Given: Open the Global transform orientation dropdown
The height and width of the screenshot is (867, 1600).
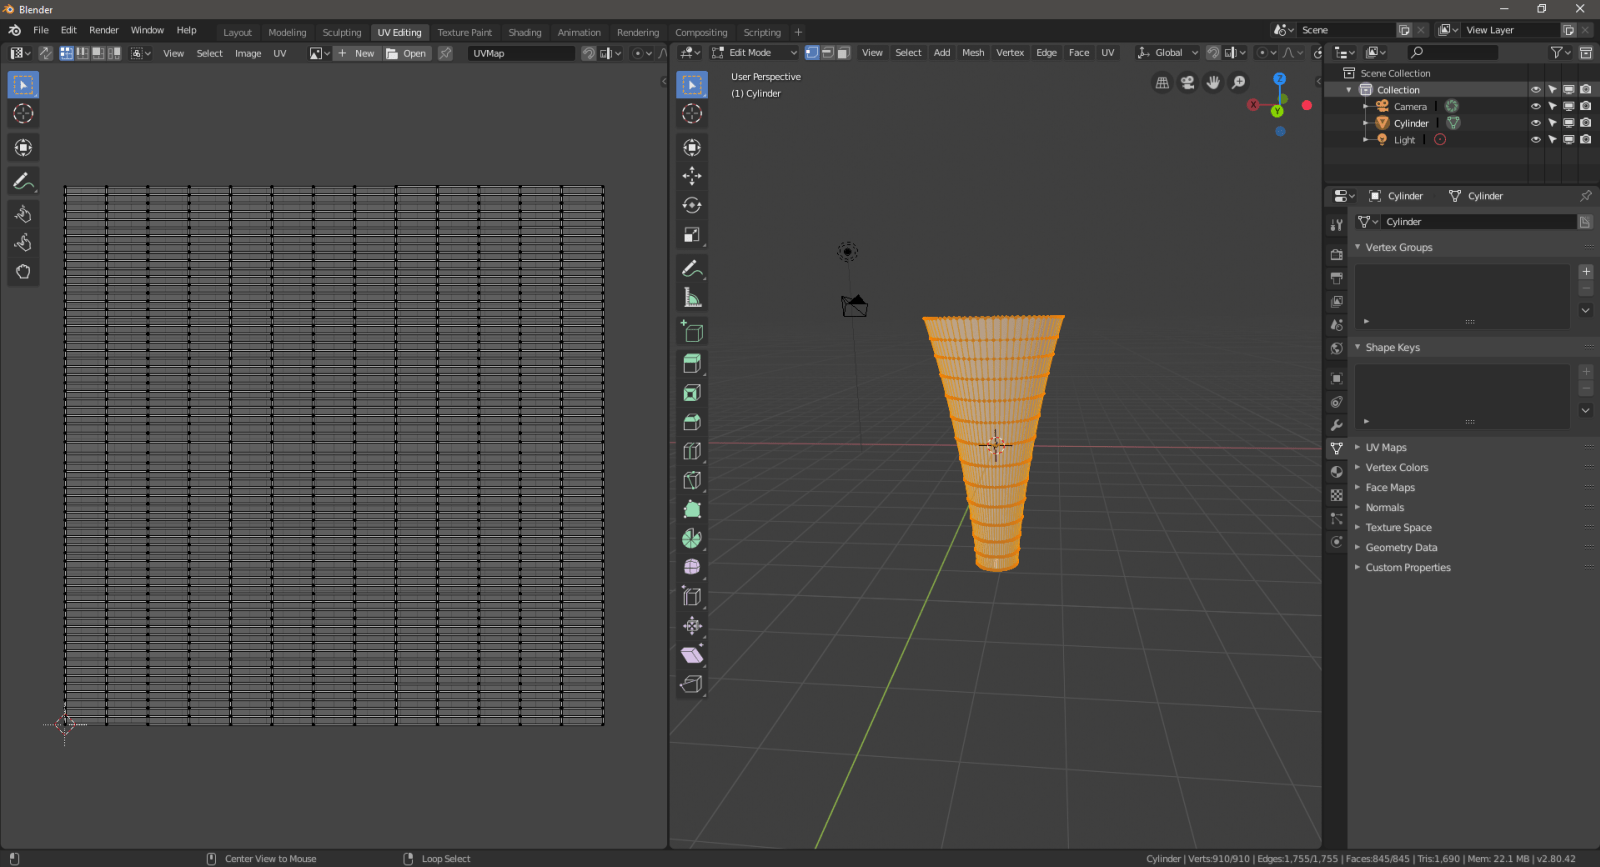Looking at the screenshot, I should (x=1168, y=53).
